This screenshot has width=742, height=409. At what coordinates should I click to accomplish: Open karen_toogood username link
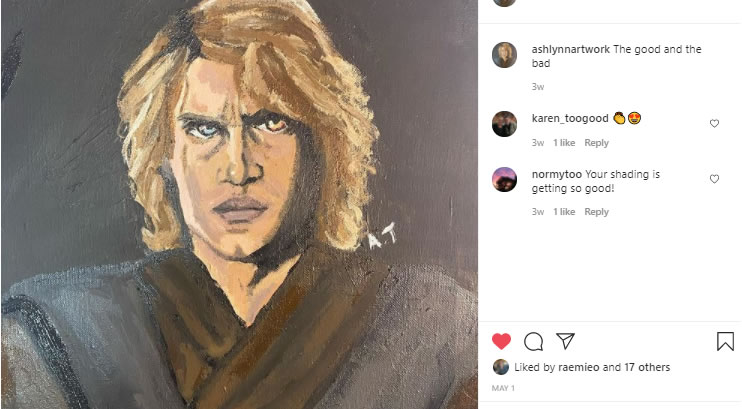570,118
